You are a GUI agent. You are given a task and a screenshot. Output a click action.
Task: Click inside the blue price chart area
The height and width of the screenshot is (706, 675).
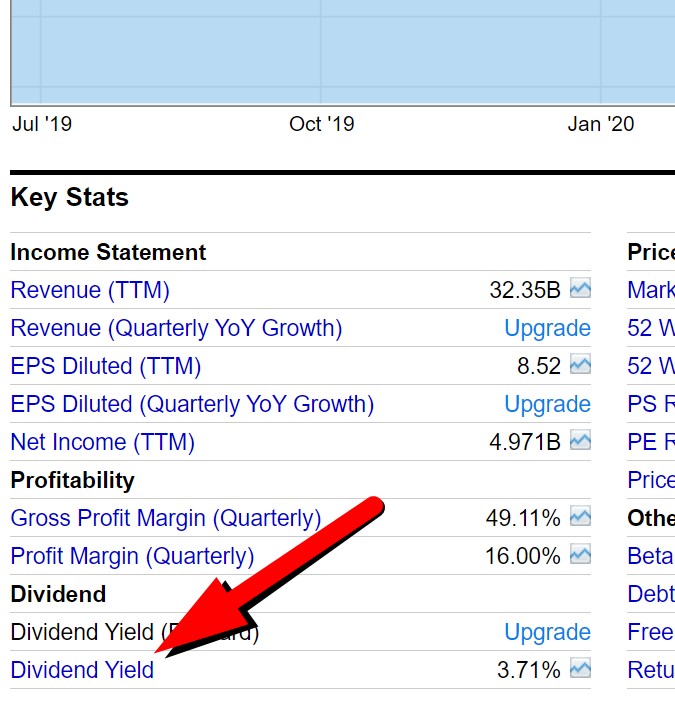coord(340,50)
